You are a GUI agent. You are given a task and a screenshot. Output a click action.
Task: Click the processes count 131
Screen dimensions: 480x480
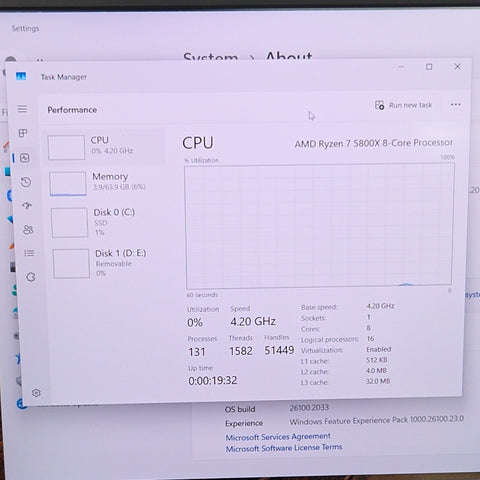pyautogui.click(x=197, y=352)
